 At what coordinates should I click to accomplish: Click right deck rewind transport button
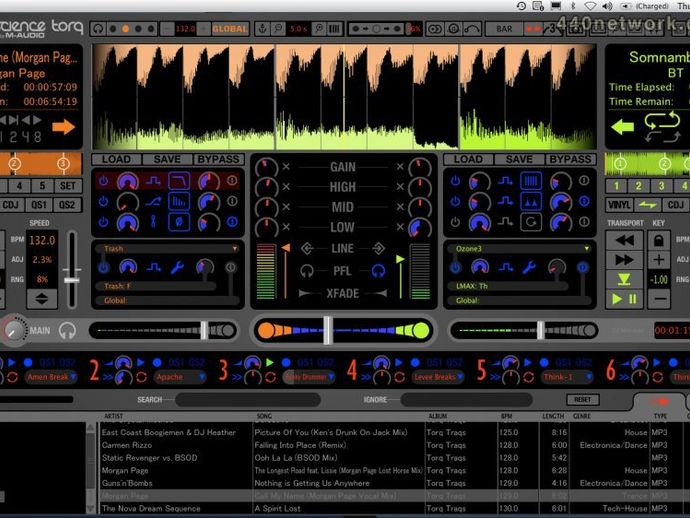(x=624, y=241)
